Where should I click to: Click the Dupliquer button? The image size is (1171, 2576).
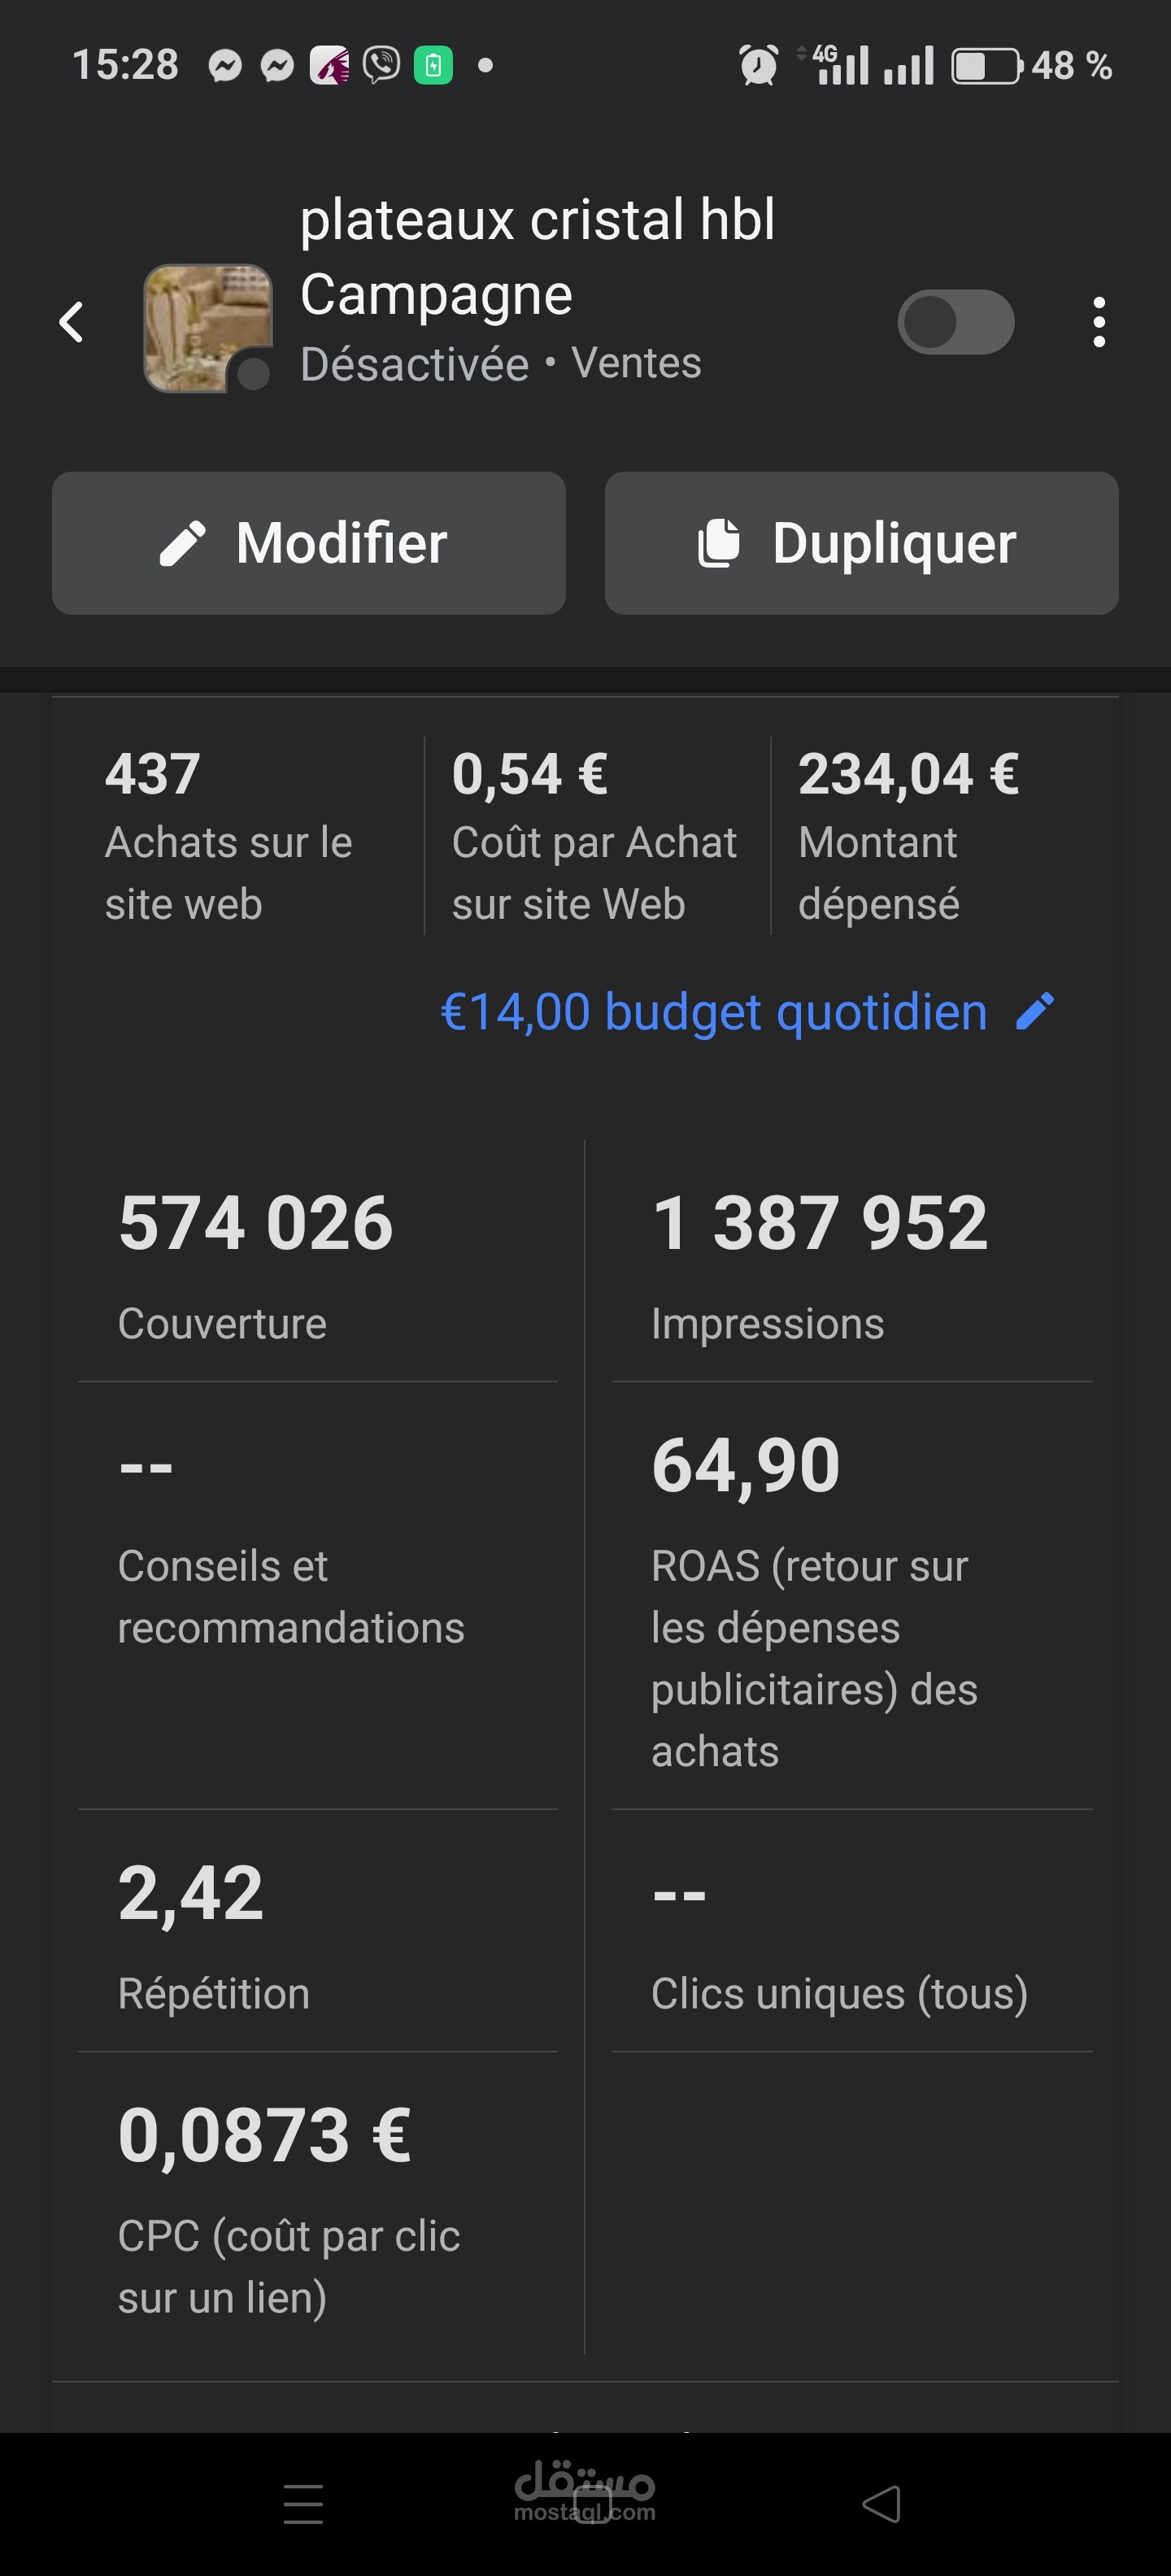pos(861,543)
